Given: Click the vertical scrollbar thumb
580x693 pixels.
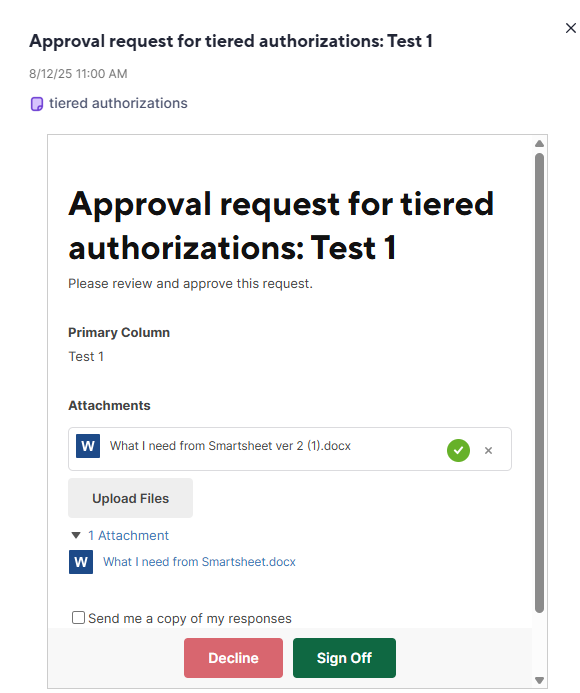Looking at the screenshot, I should click(x=539, y=383).
